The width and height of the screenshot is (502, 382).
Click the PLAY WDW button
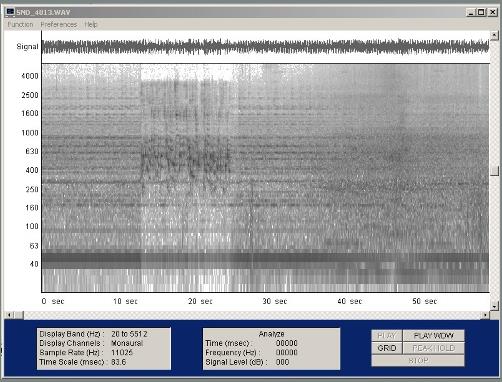click(x=433, y=336)
